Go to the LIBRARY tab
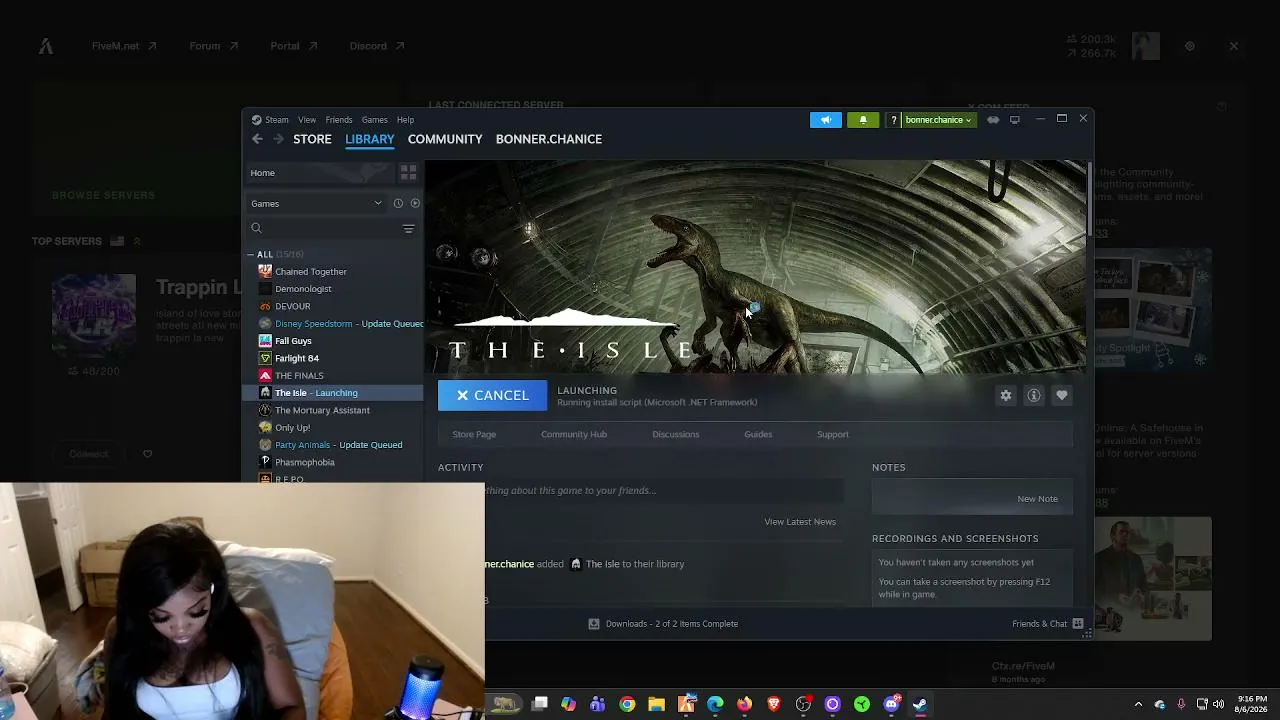 370,139
